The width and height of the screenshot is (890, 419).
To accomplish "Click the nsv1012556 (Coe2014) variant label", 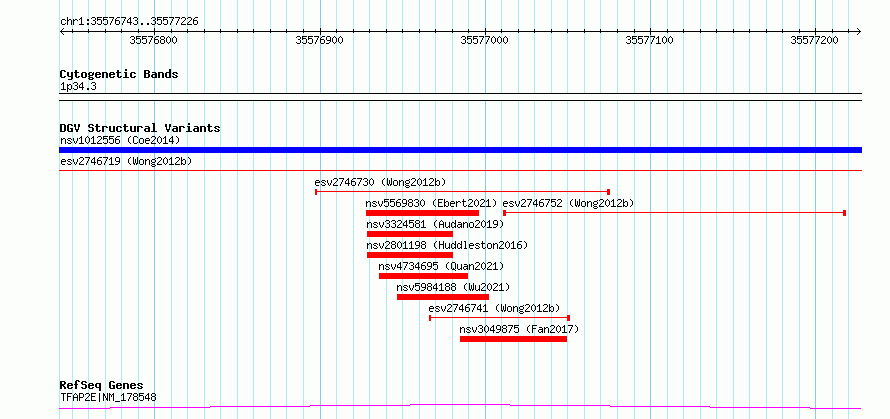I will tap(120, 140).
